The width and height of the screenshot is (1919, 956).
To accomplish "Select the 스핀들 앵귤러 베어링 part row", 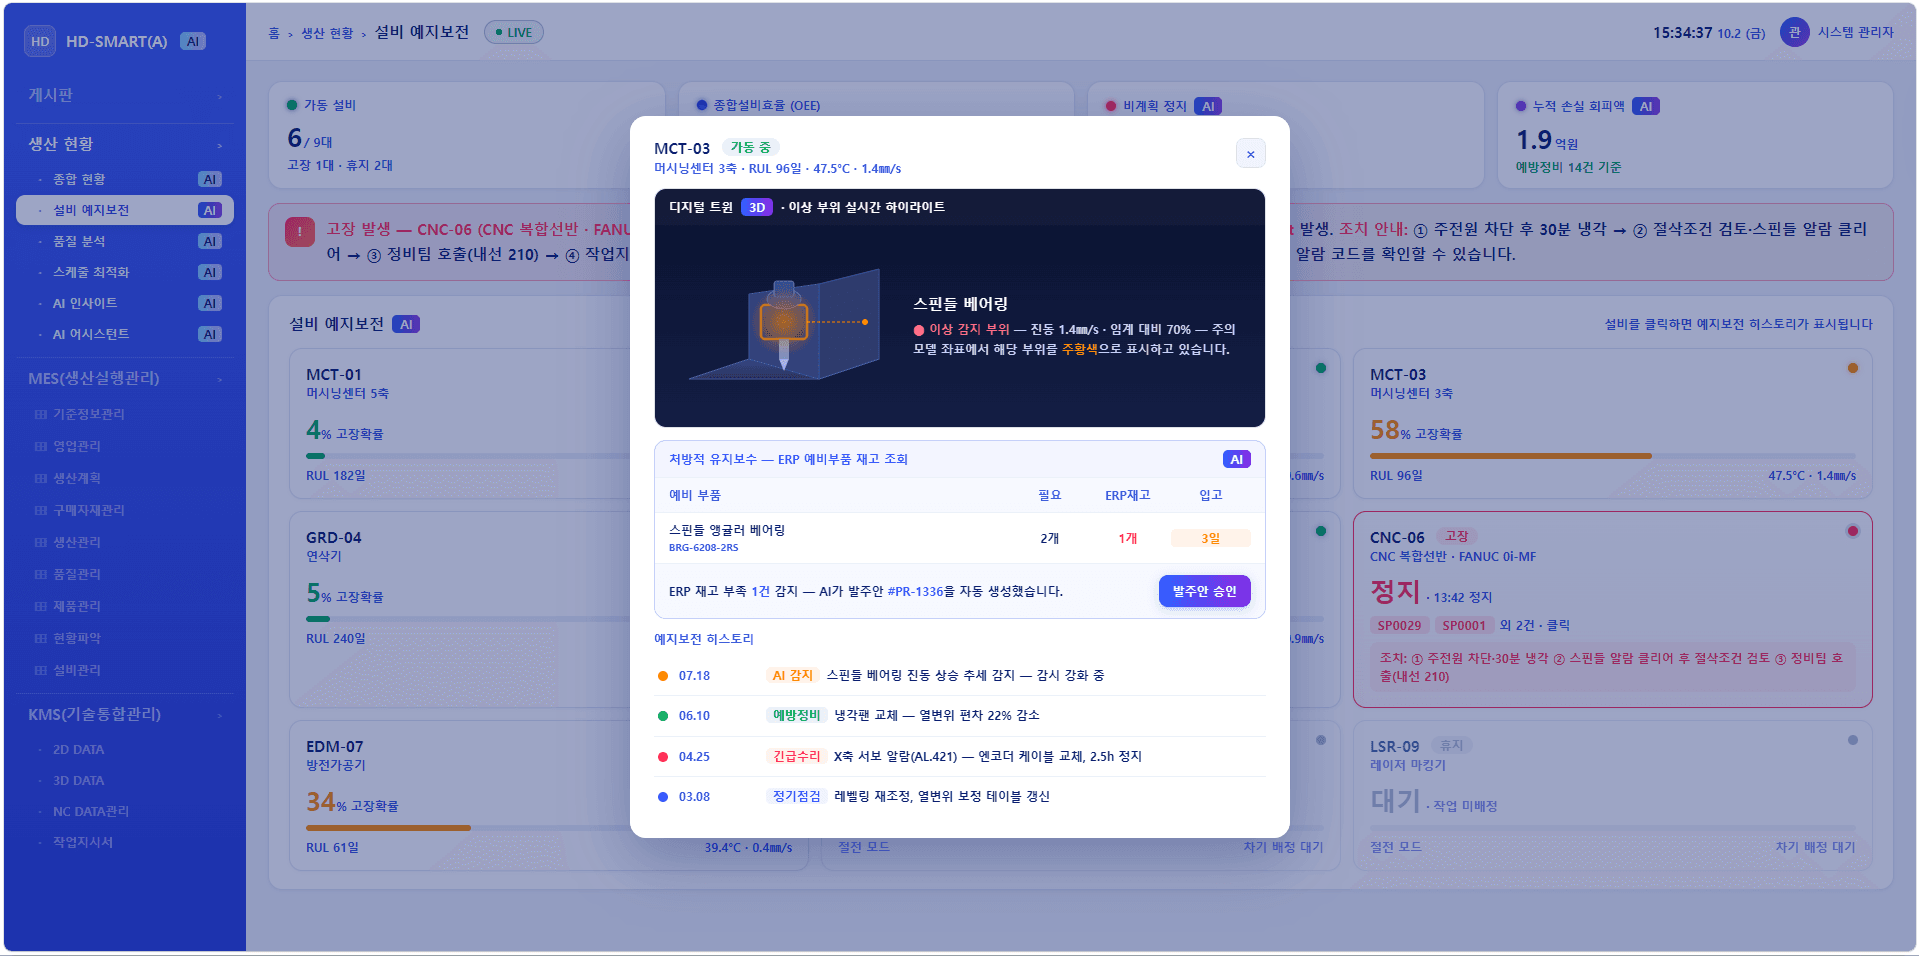I will pos(960,538).
